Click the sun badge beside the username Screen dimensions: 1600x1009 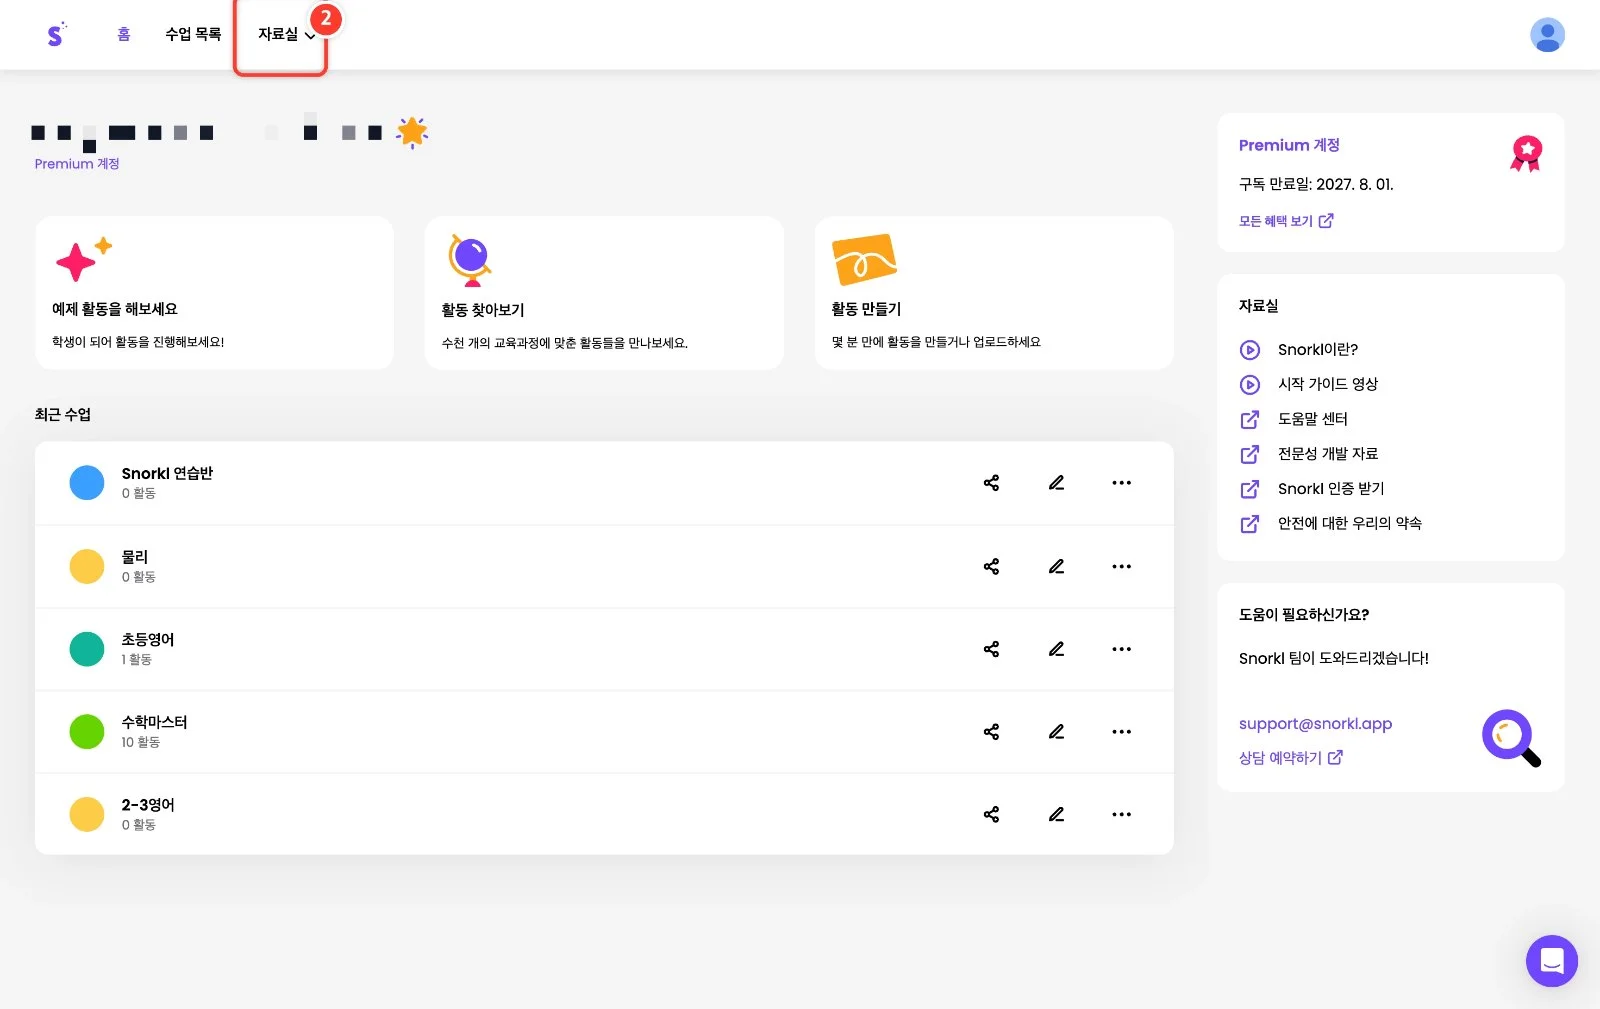[x=412, y=132]
